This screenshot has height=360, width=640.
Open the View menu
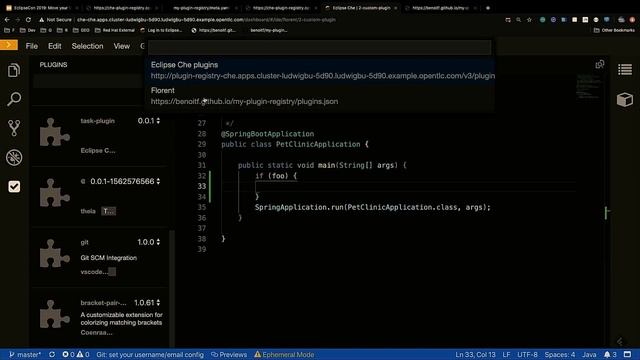[x=122, y=46]
